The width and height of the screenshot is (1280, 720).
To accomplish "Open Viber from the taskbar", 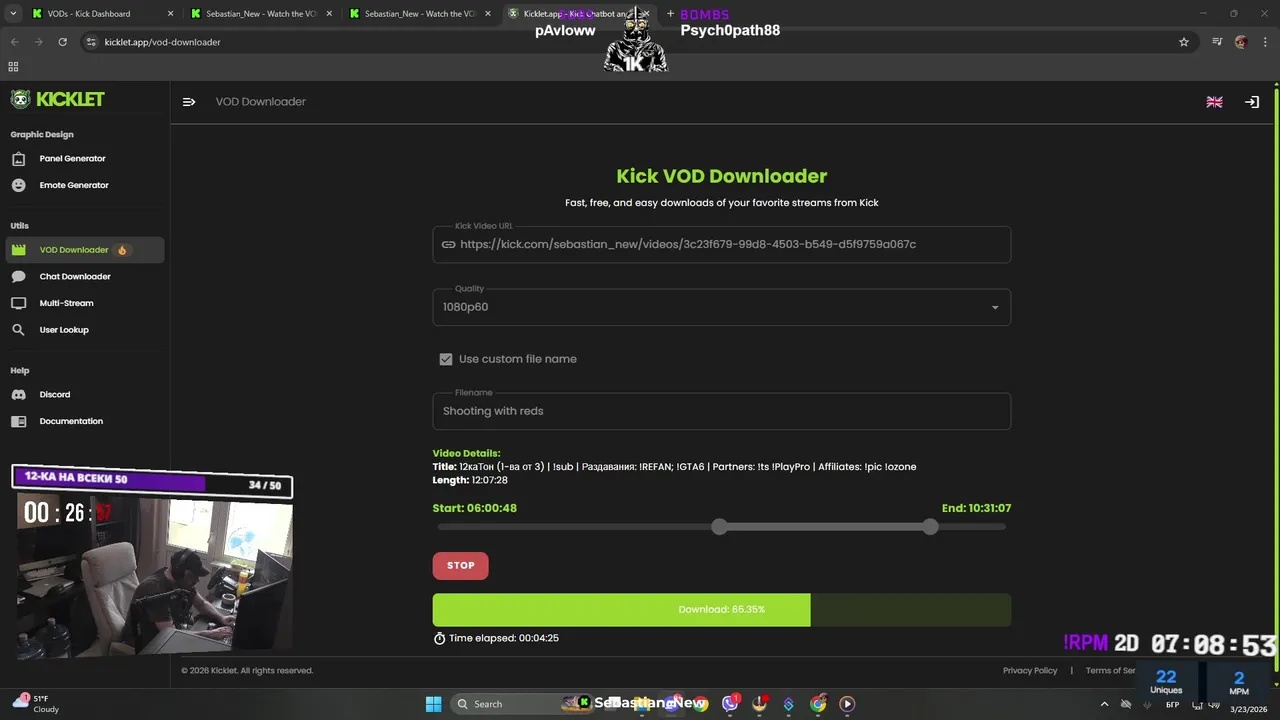I will [730, 704].
